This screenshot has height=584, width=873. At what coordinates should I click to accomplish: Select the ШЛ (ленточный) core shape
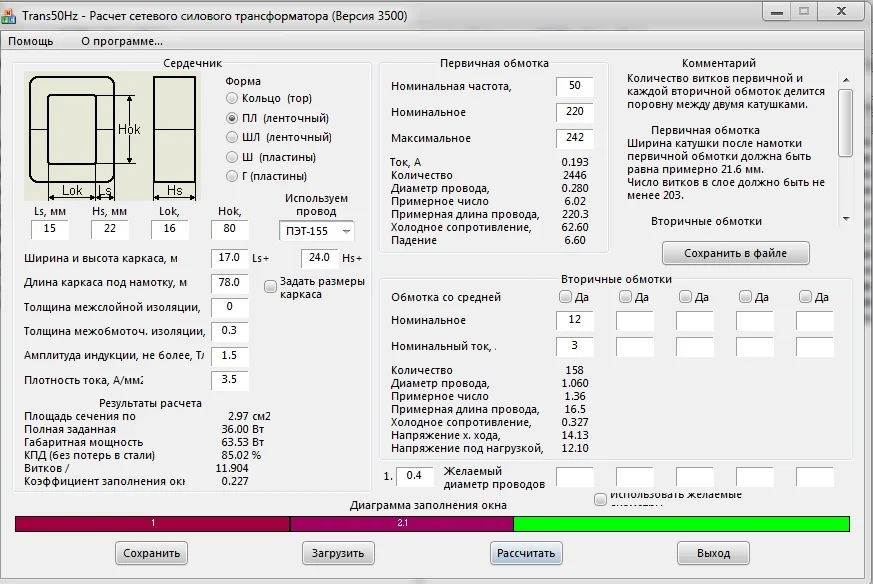(x=232, y=138)
